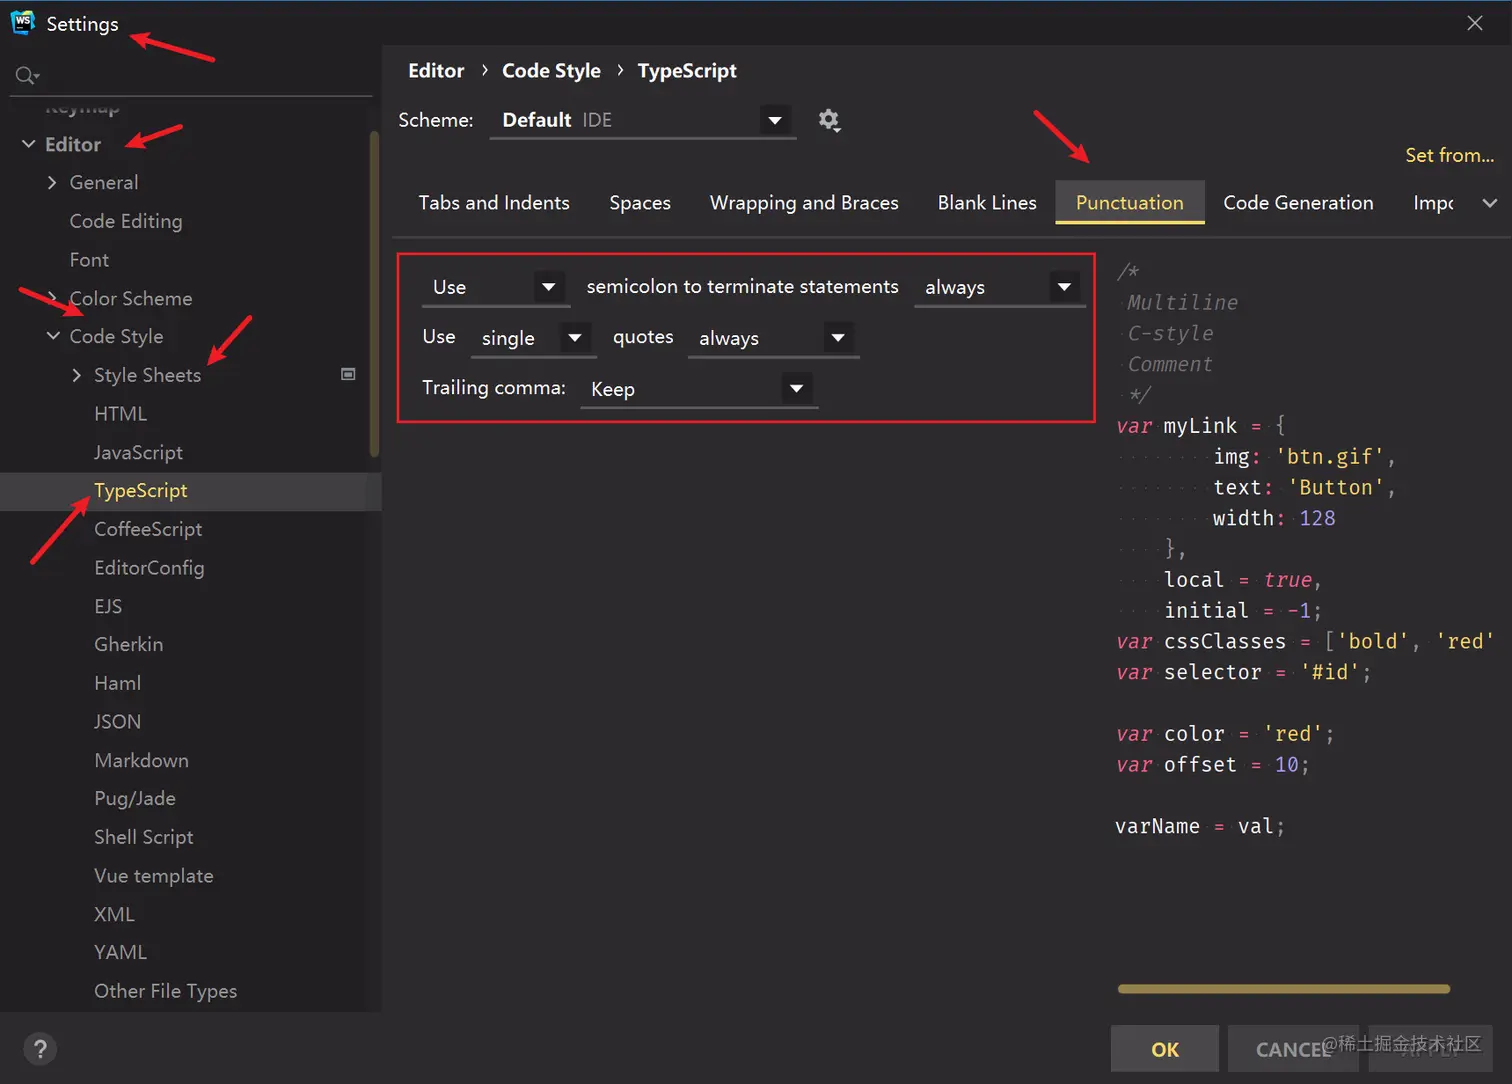The width and height of the screenshot is (1512, 1084).
Task: Select XML code style entry
Action: (114, 914)
